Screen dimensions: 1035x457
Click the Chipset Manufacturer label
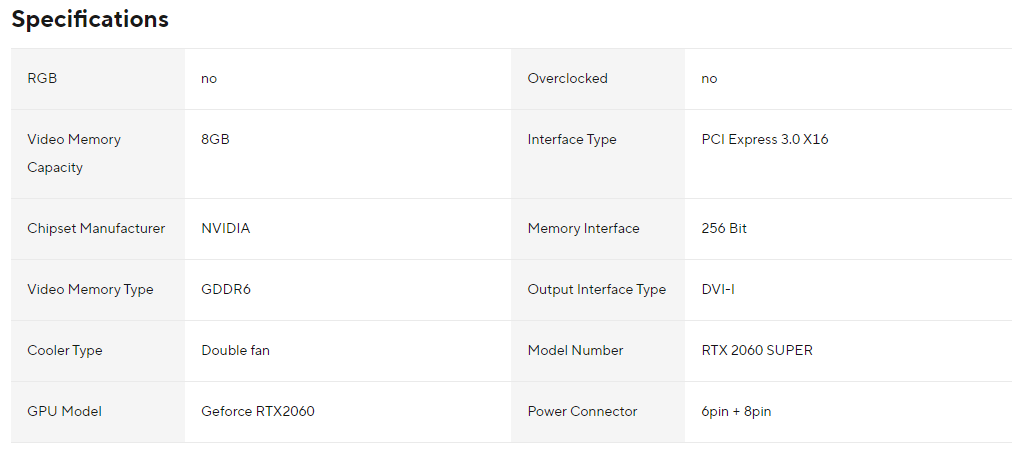point(96,229)
